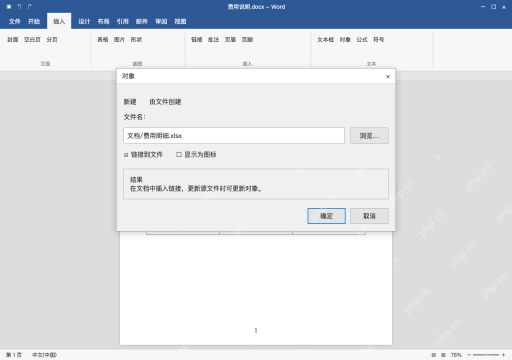Select the 插入 ribbon tab
Viewport: 512px width, 360px height.
[x=59, y=21]
